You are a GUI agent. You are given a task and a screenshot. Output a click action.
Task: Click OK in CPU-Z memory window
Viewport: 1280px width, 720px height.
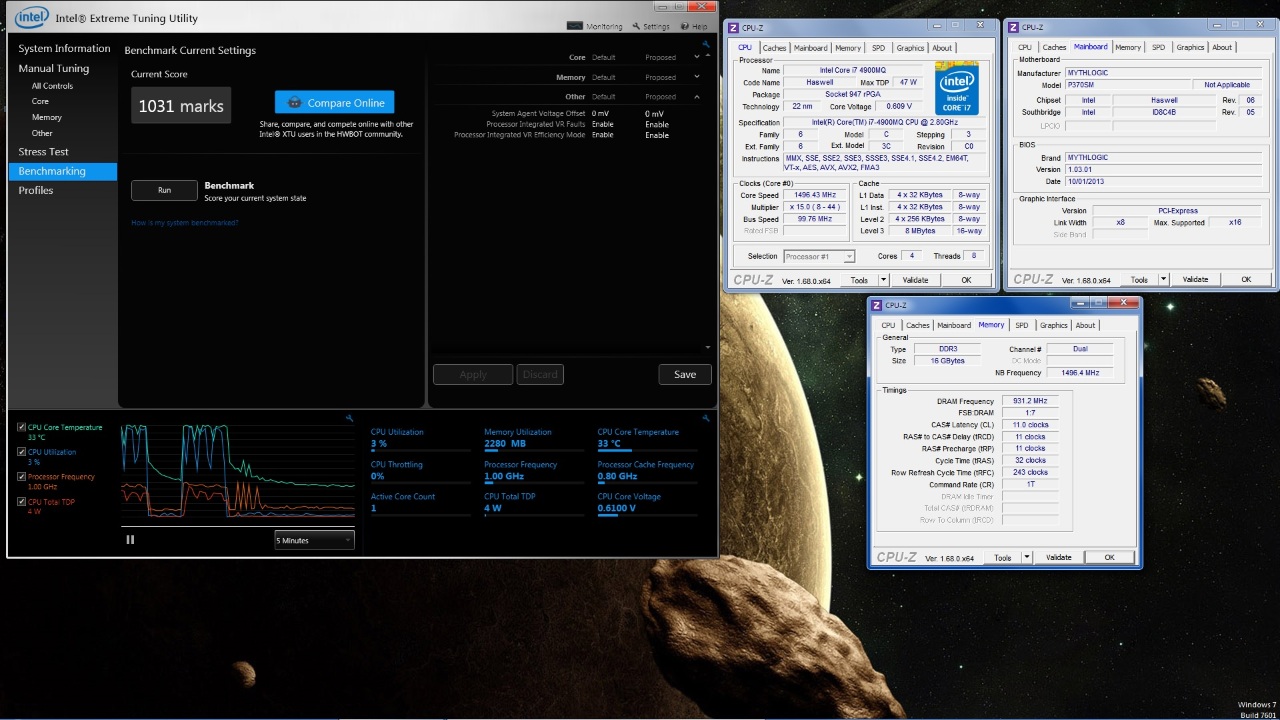pos(1109,558)
